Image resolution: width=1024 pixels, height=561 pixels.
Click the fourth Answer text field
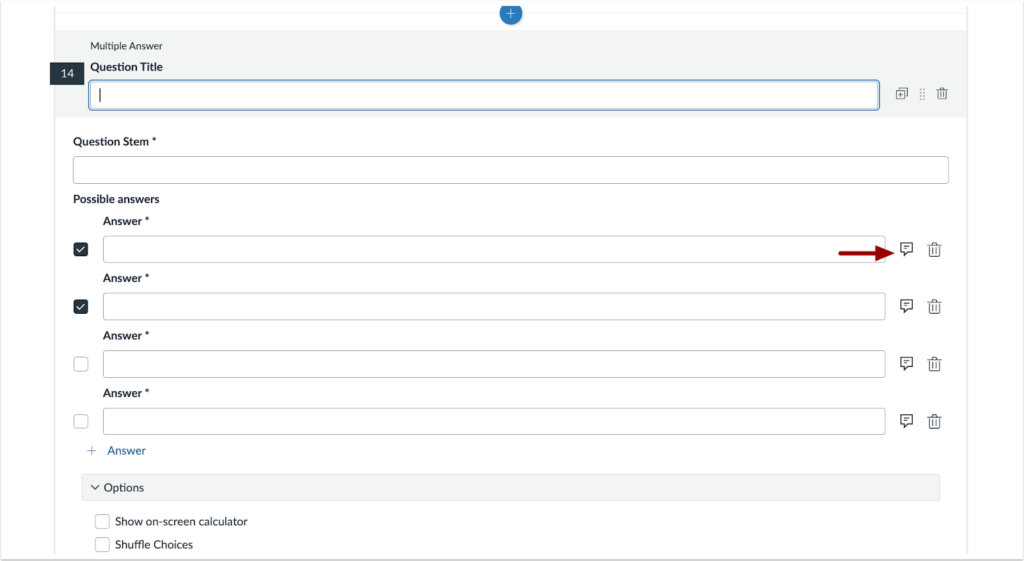(x=494, y=421)
